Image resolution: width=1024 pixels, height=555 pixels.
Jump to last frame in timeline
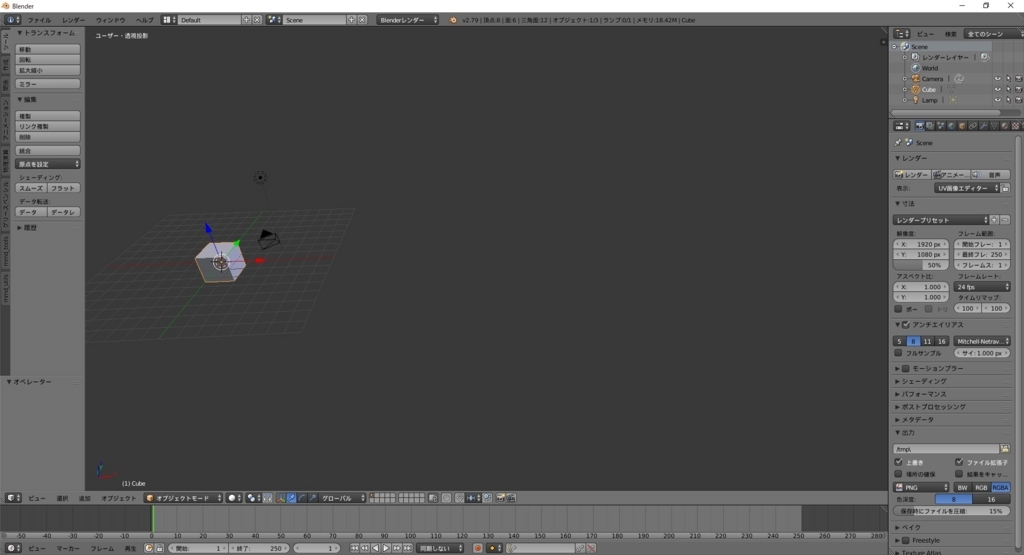(x=408, y=548)
